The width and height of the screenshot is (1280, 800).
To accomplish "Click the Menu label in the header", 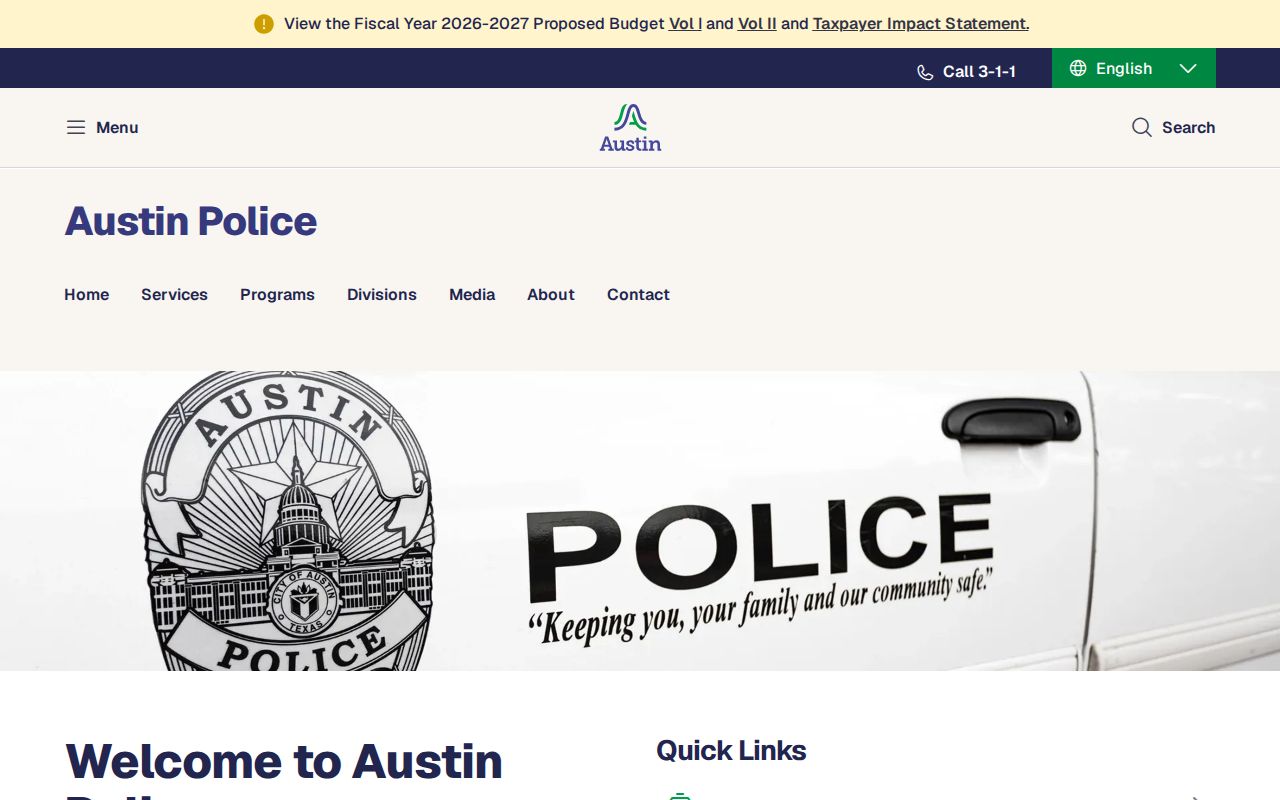I will tap(117, 127).
